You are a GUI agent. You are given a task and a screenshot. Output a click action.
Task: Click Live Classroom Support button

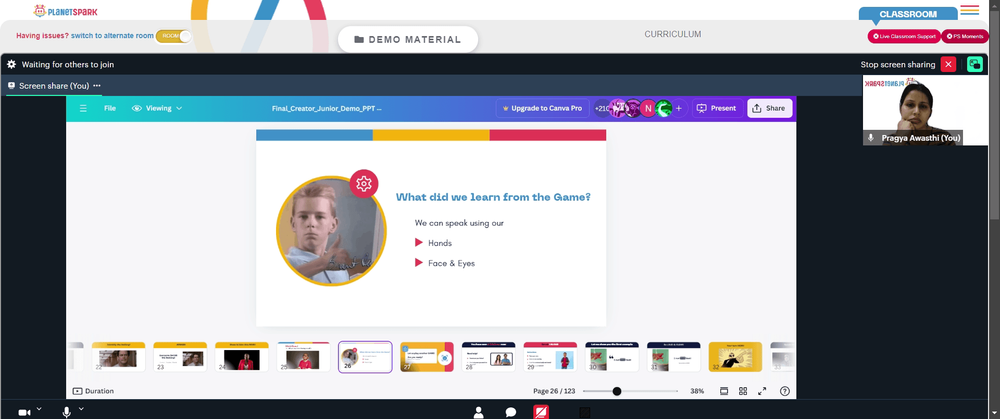(x=904, y=36)
